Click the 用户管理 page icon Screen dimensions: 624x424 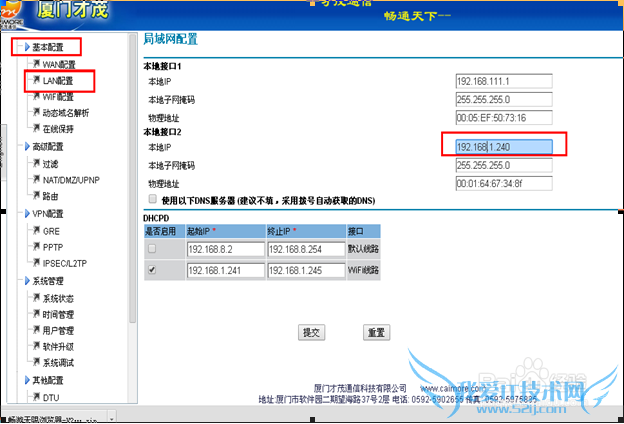[x=36, y=330]
